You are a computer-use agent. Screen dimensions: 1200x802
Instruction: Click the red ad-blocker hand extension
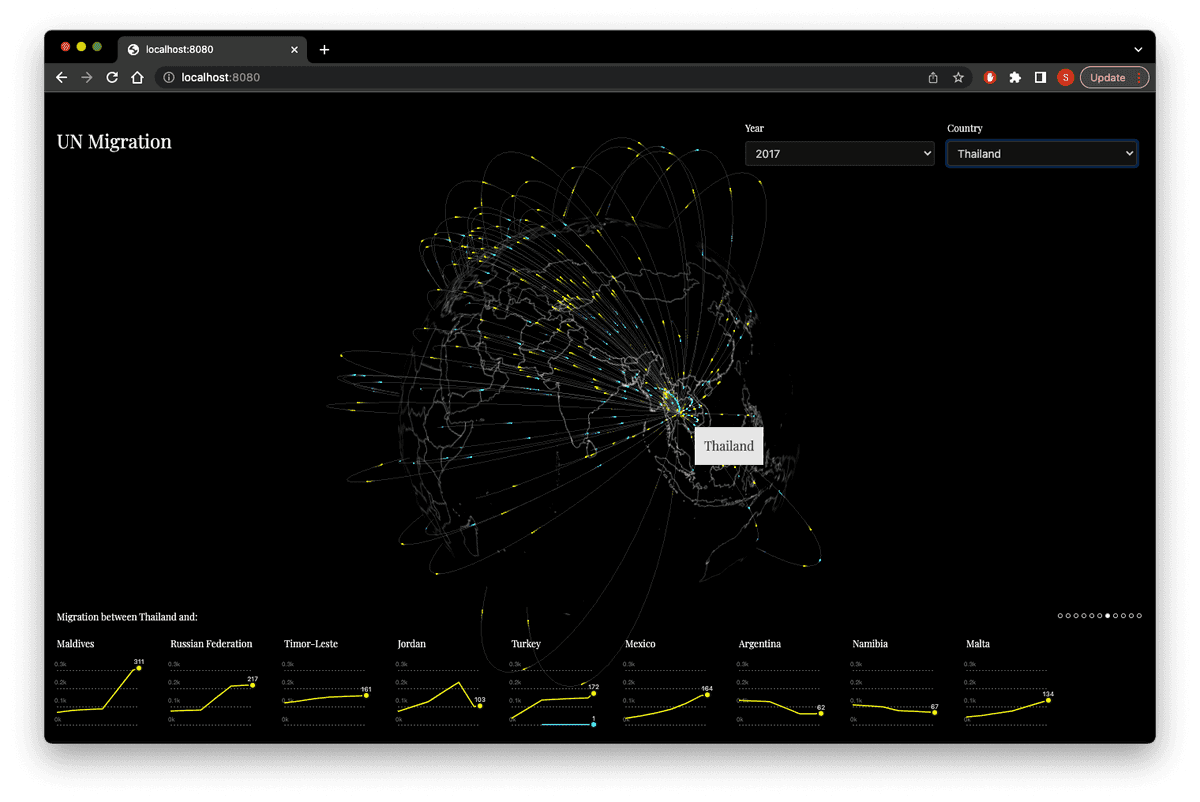[990, 78]
